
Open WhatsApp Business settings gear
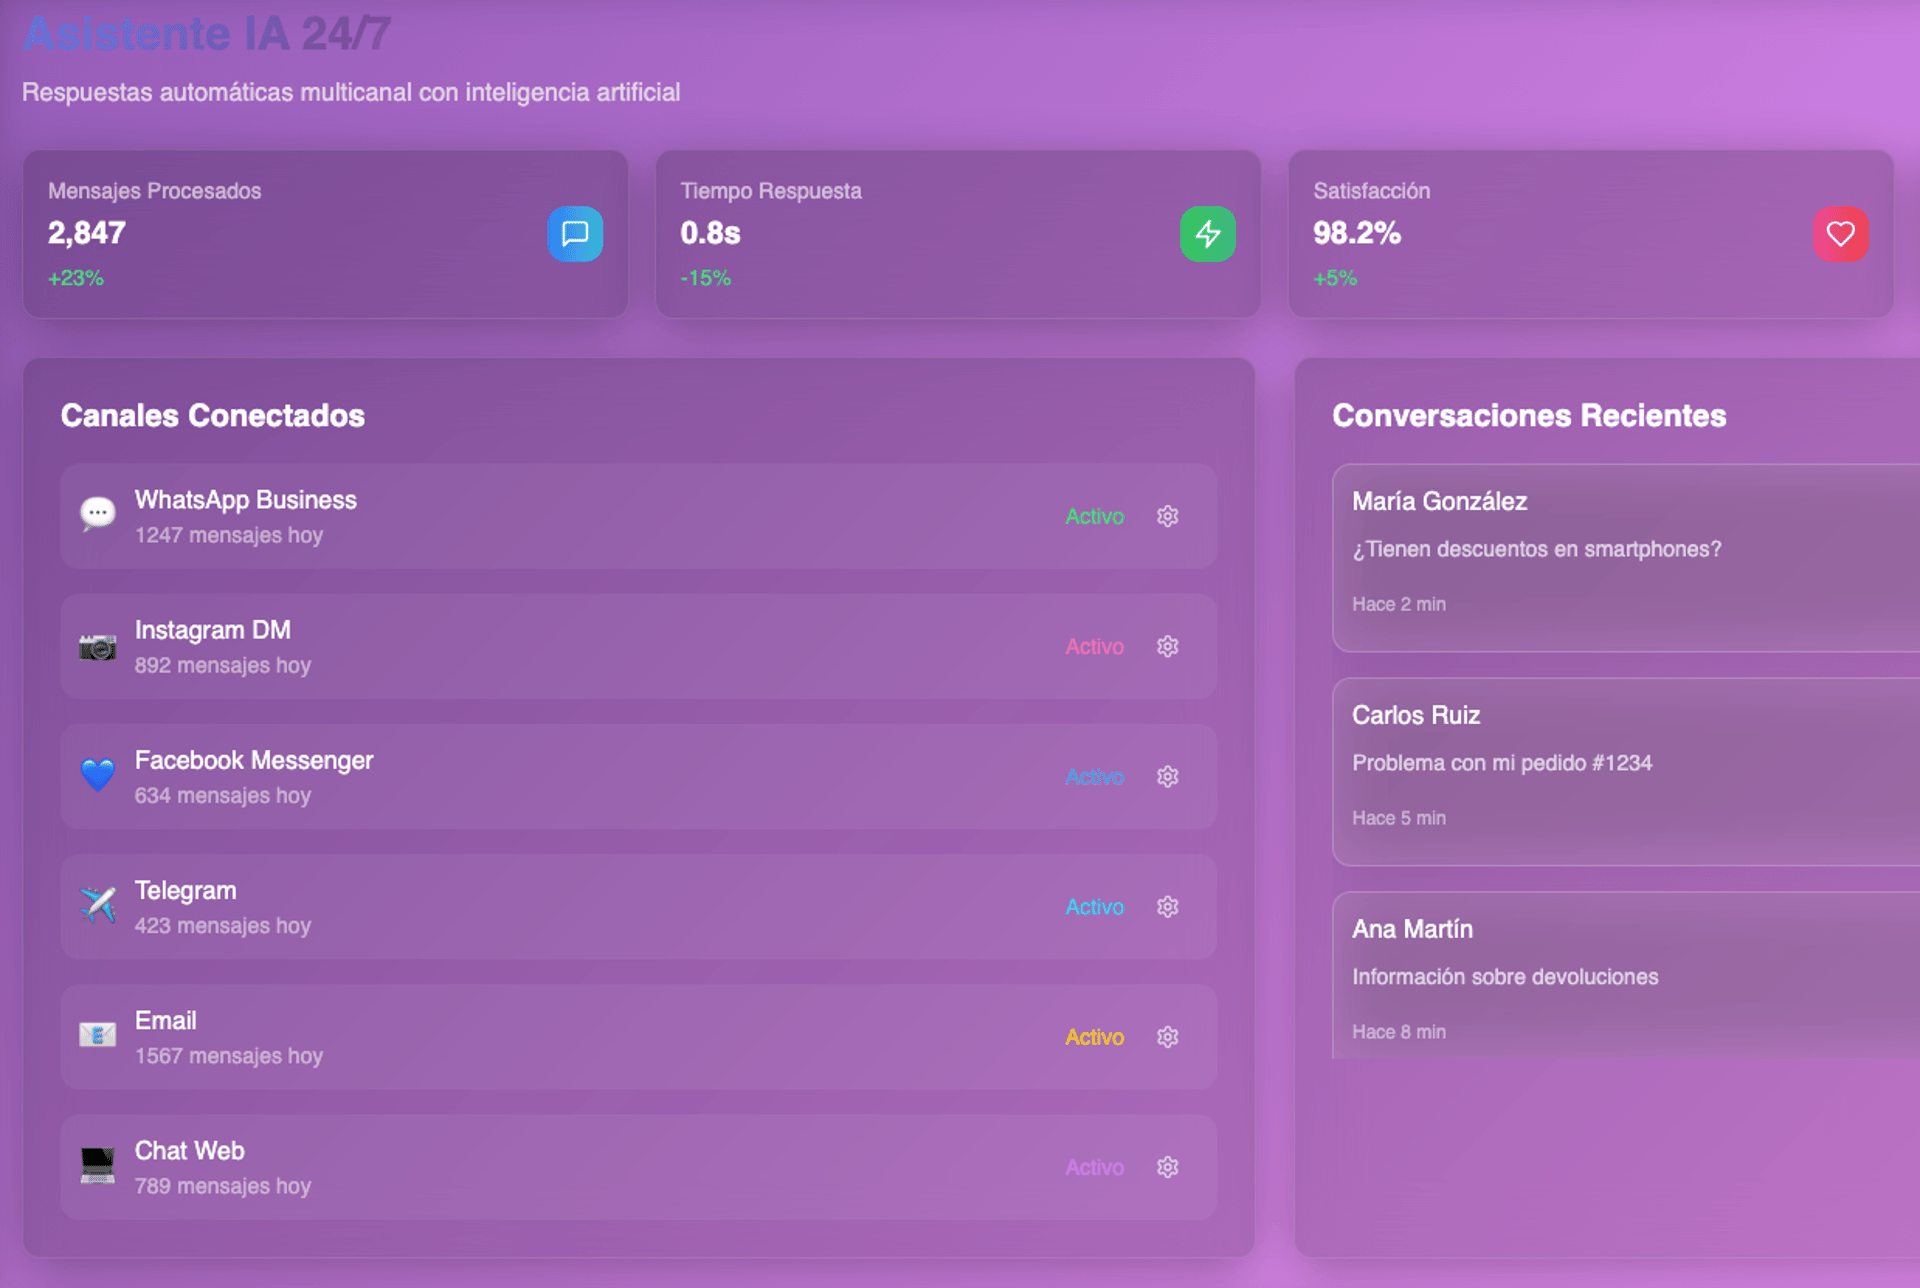pyautogui.click(x=1167, y=516)
